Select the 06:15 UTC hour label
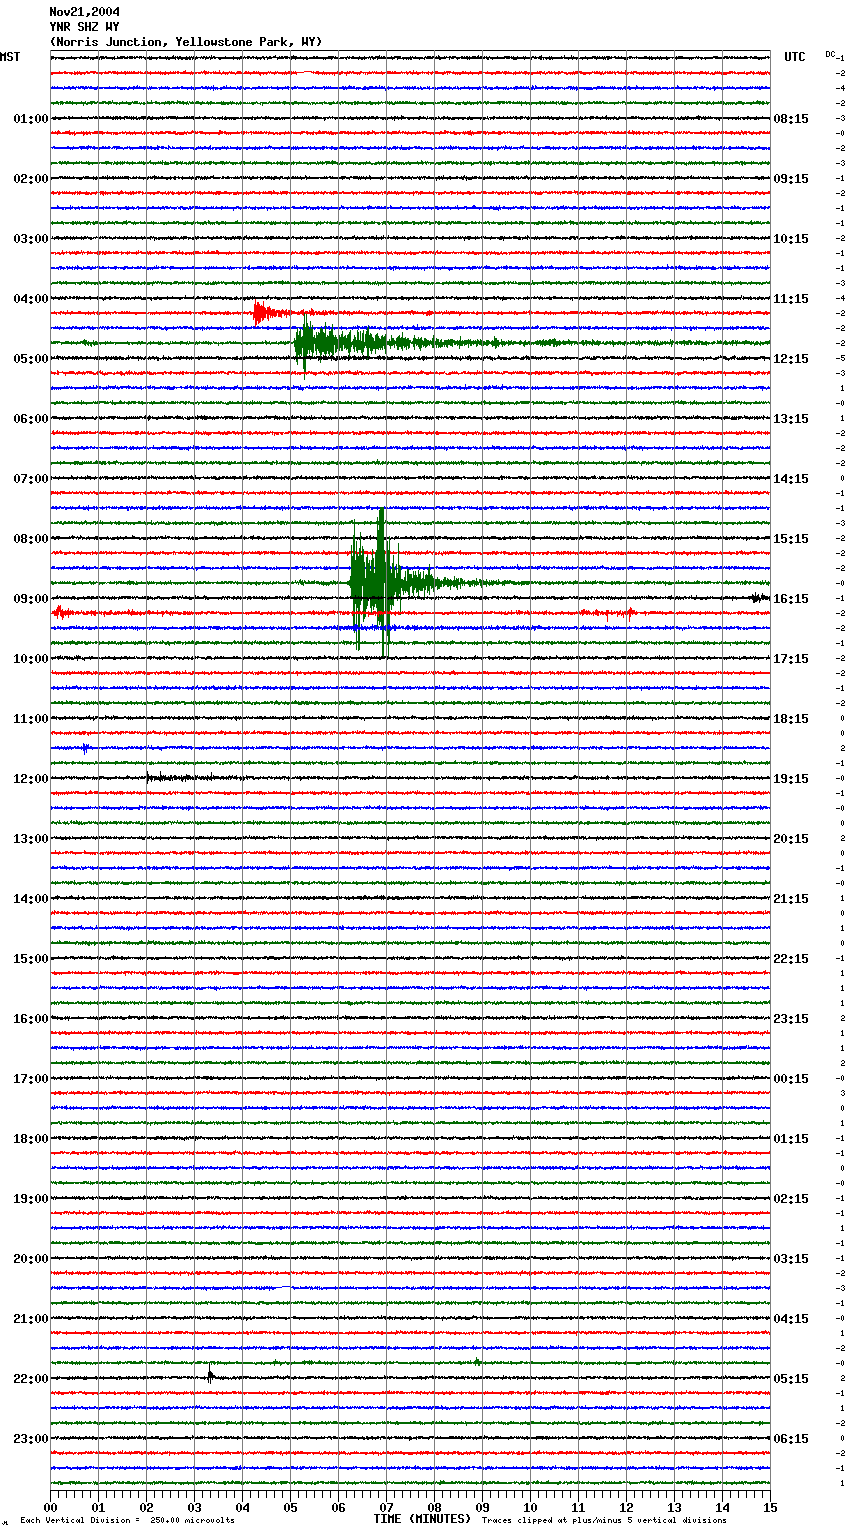Viewport: 850px width, 1534px height. coord(791,1439)
